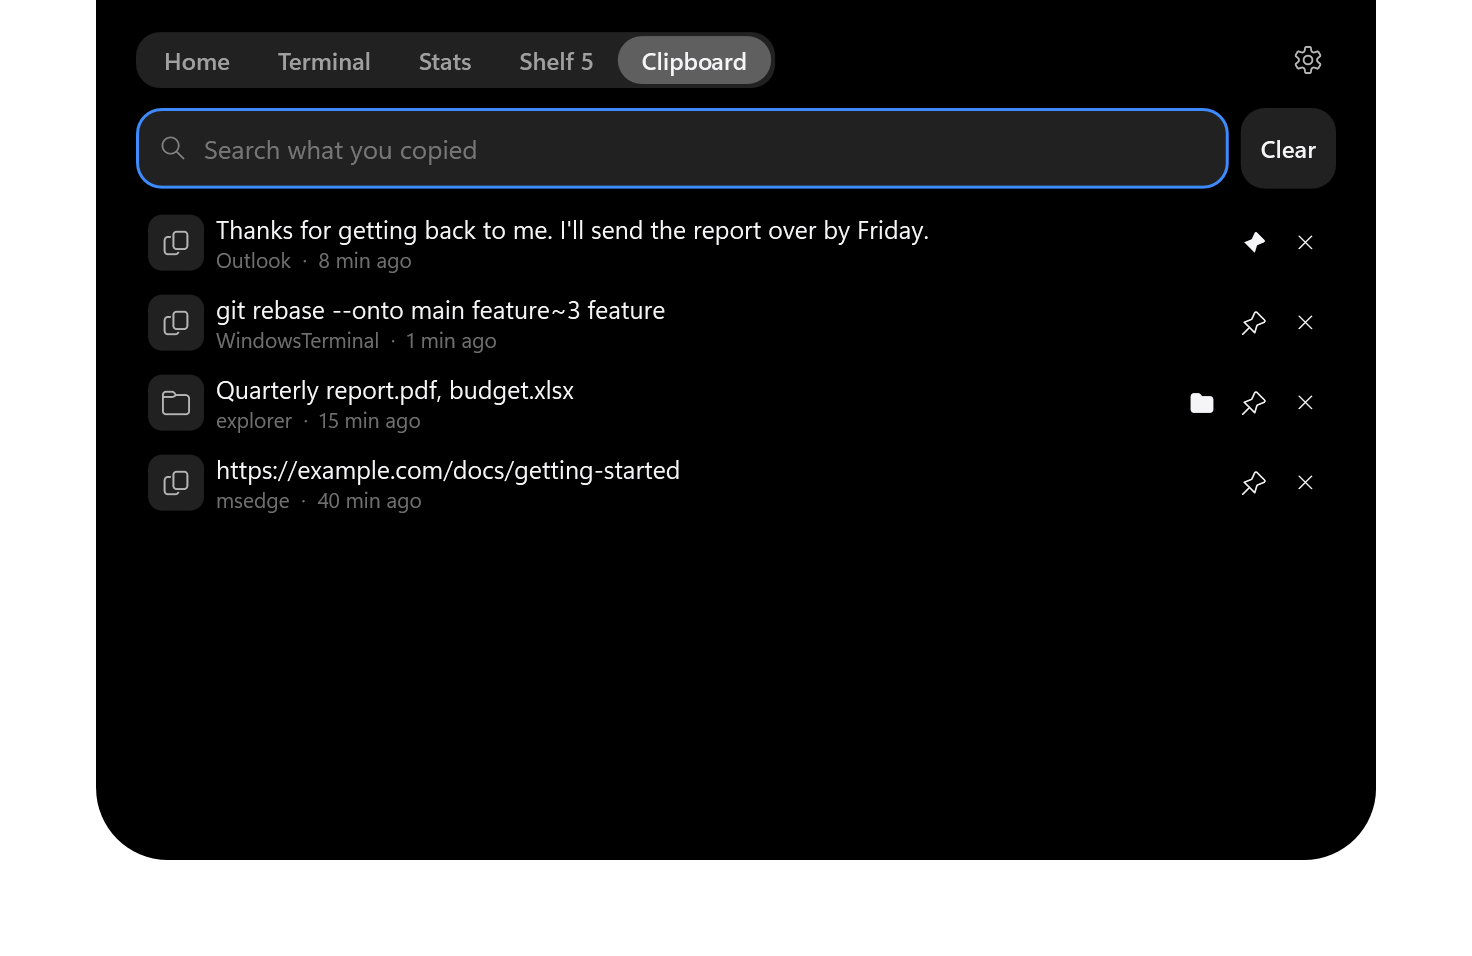Remove the git rebase entry

click(x=1305, y=323)
